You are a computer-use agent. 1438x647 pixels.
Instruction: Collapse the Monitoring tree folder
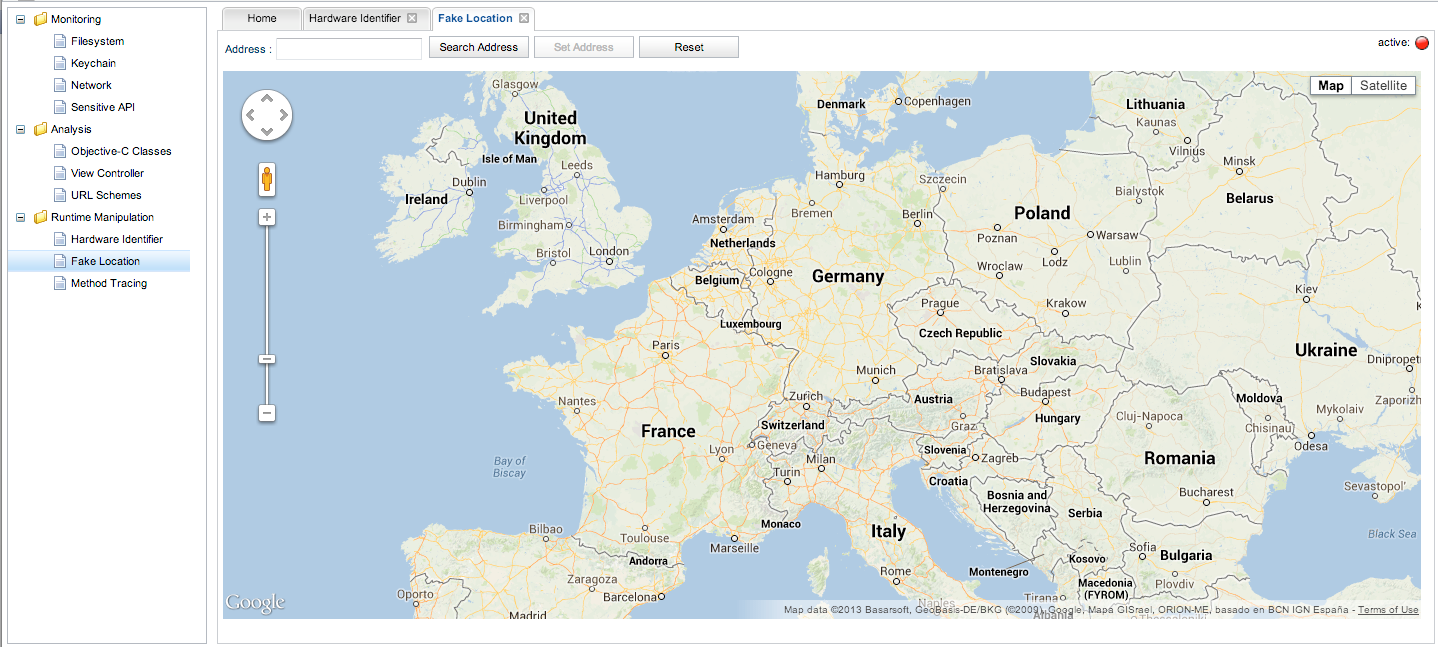[x=21, y=19]
